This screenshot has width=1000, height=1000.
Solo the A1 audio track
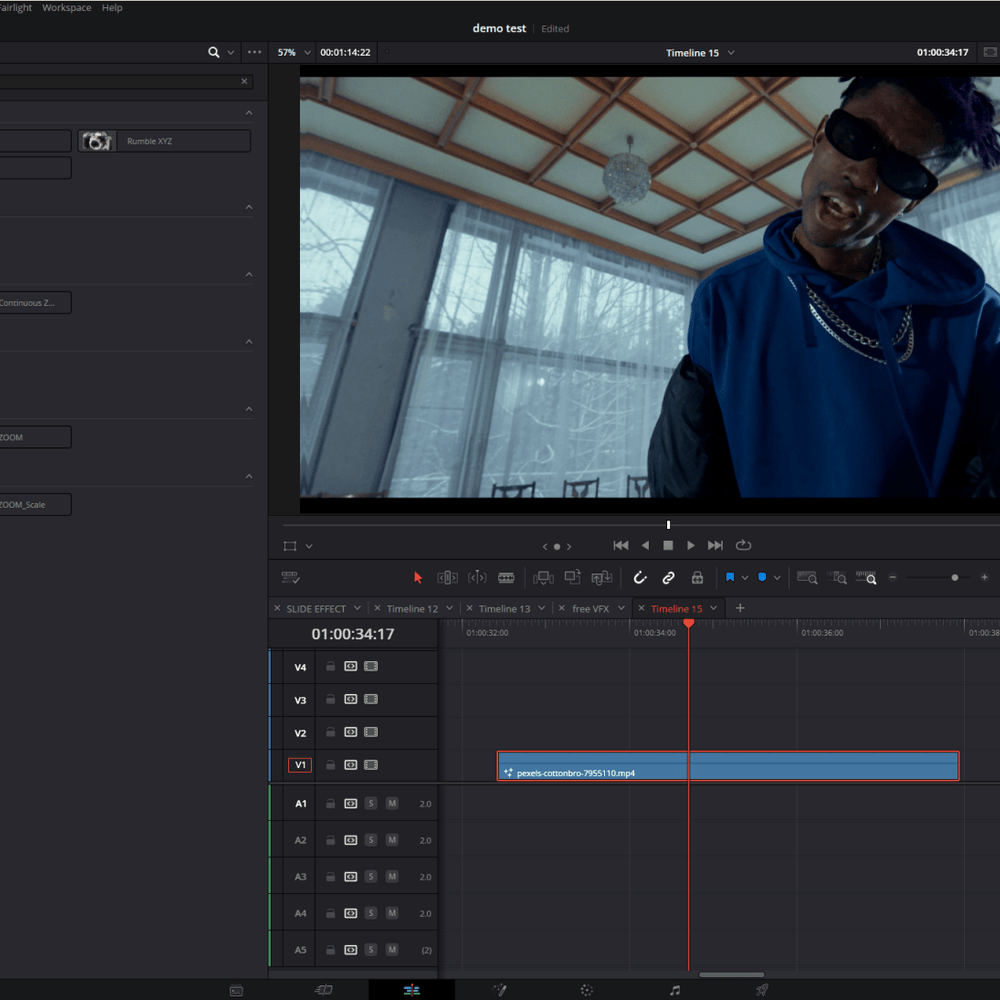[x=371, y=804]
